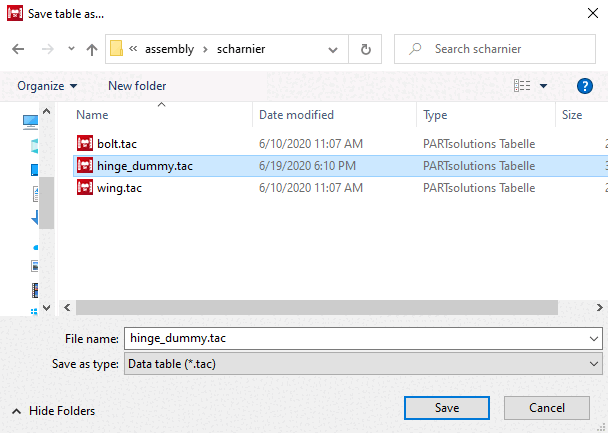Image resolution: width=608 pixels, height=433 pixels.
Task: Sort files by the Name column
Action: click(x=93, y=115)
